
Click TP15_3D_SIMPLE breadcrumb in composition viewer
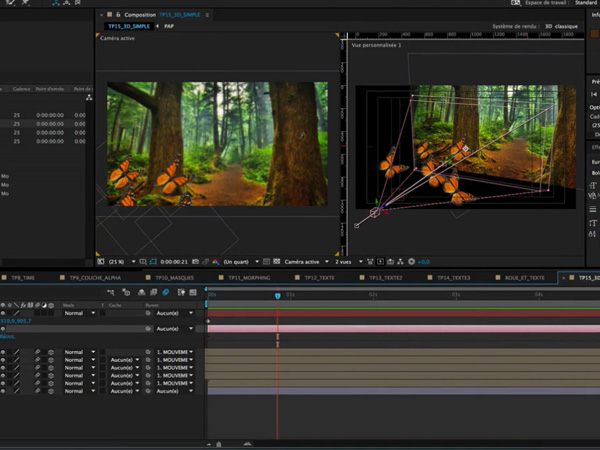[x=129, y=26]
